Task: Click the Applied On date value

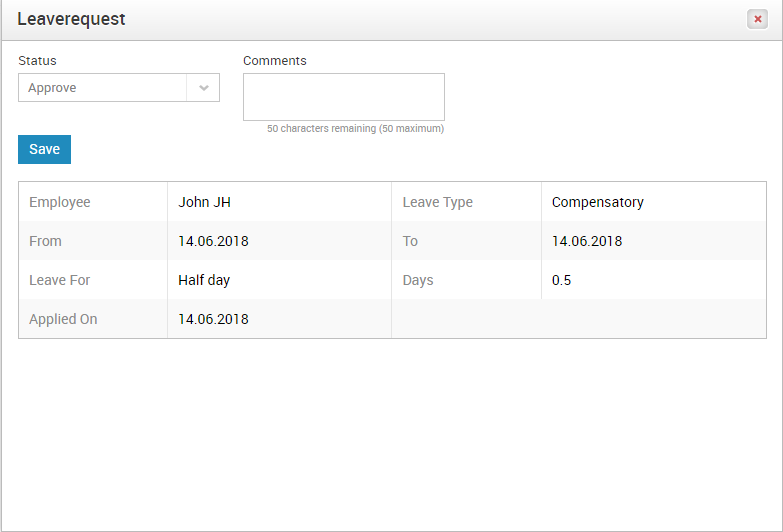Action: pyautogui.click(x=213, y=319)
